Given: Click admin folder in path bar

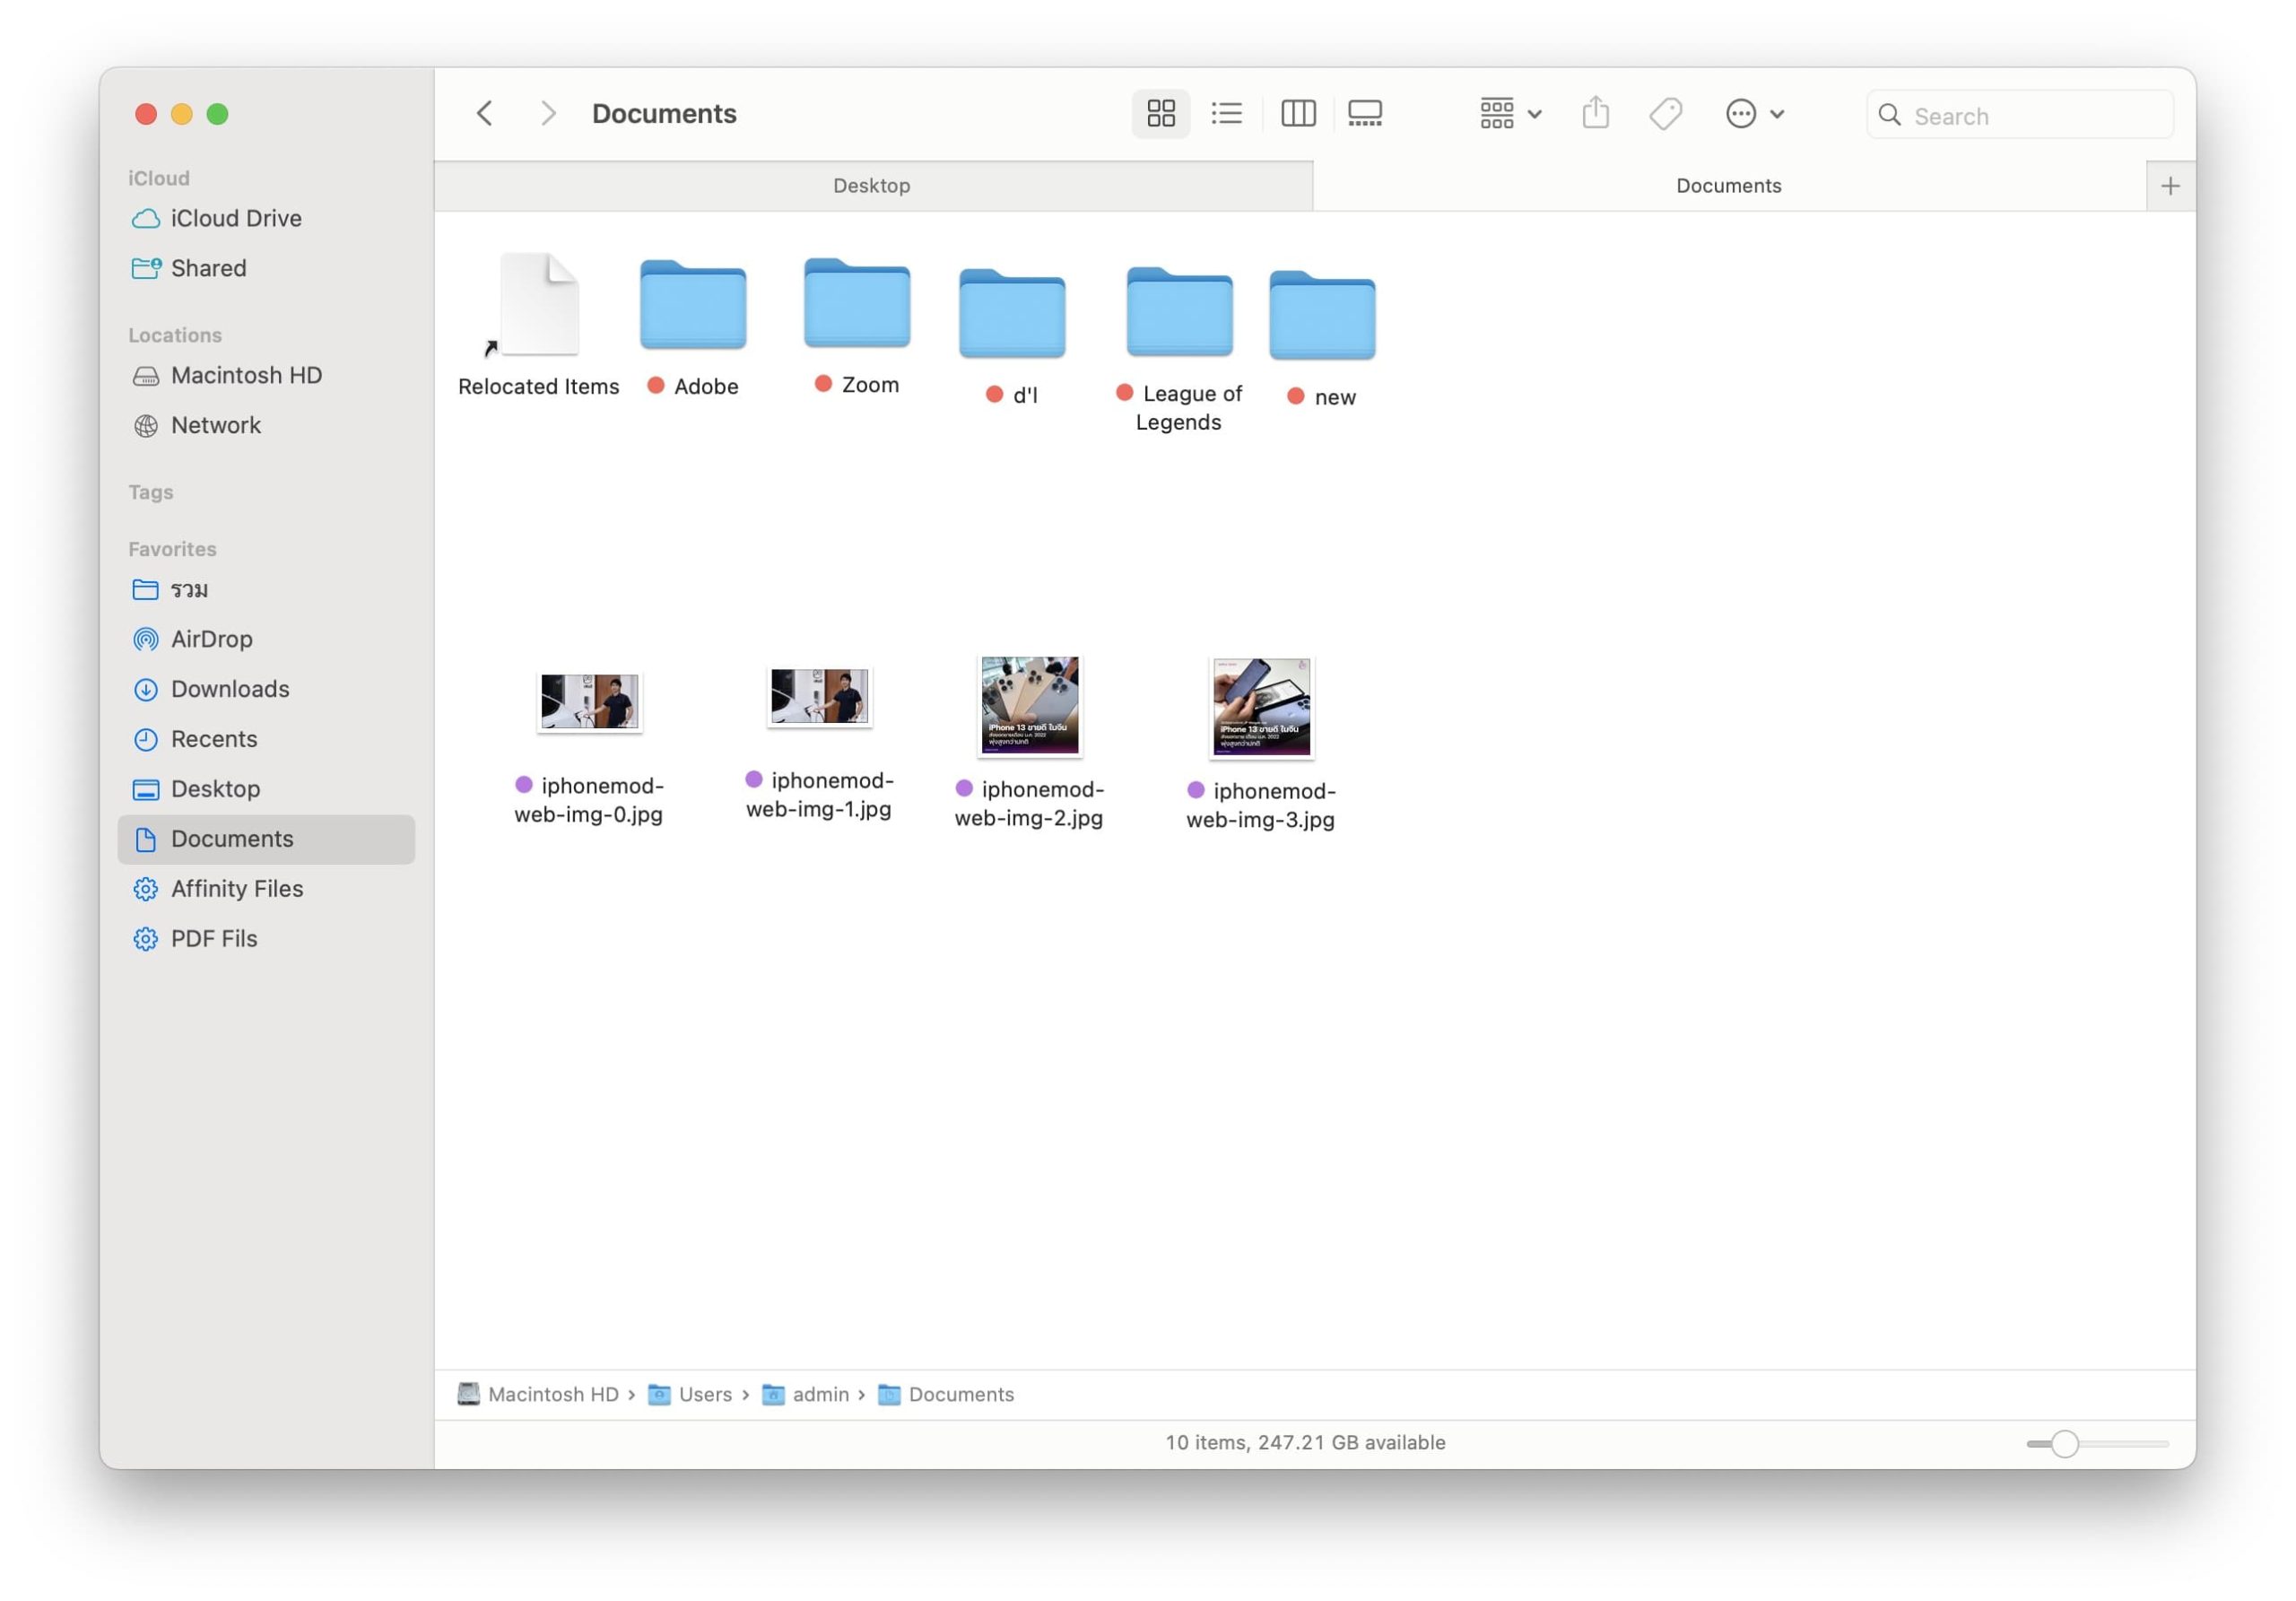Looking at the screenshot, I should coord(819,1394).
